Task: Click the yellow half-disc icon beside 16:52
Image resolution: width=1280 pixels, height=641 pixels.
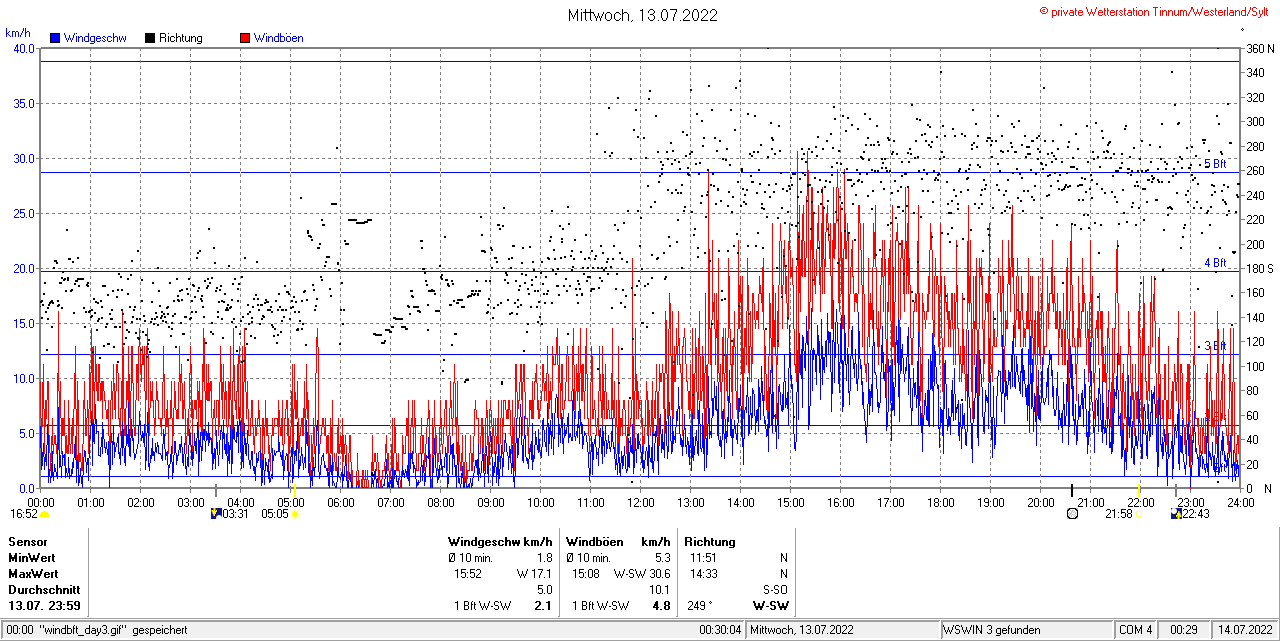Action: [45, 514]
